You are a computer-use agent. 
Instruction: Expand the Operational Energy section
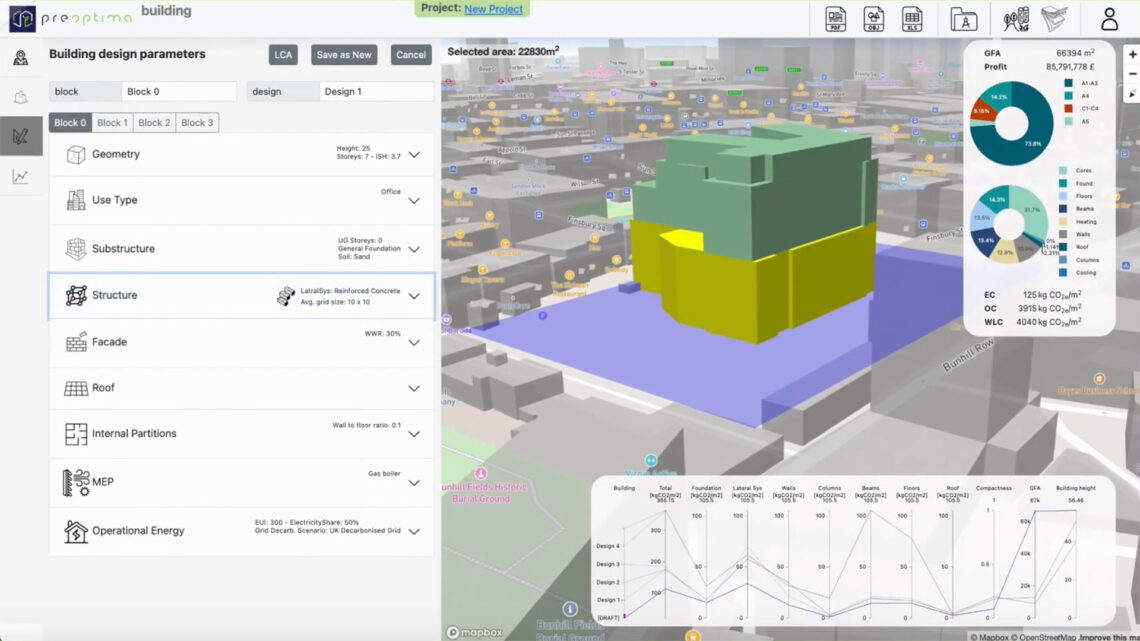pyautogui.click(x=413, y=531)
